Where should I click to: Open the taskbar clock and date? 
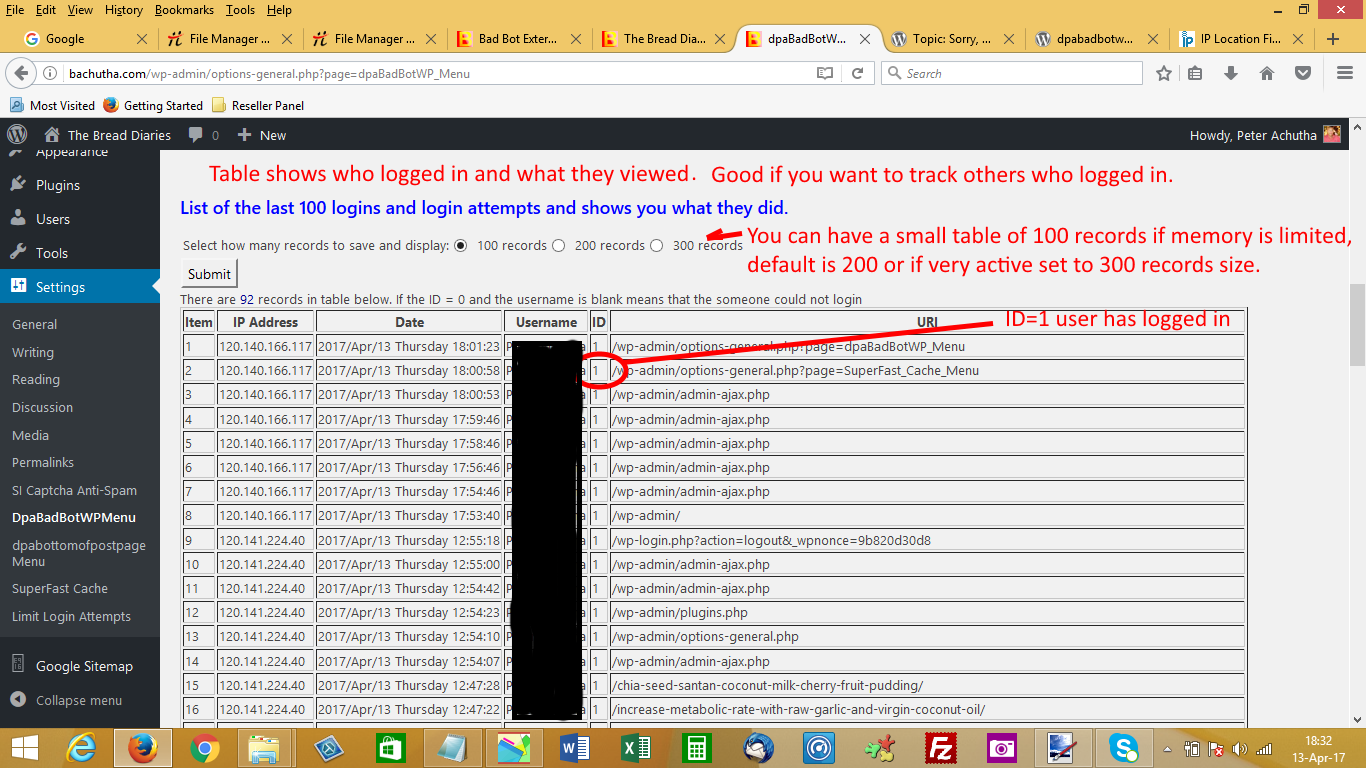(1318, 748)
